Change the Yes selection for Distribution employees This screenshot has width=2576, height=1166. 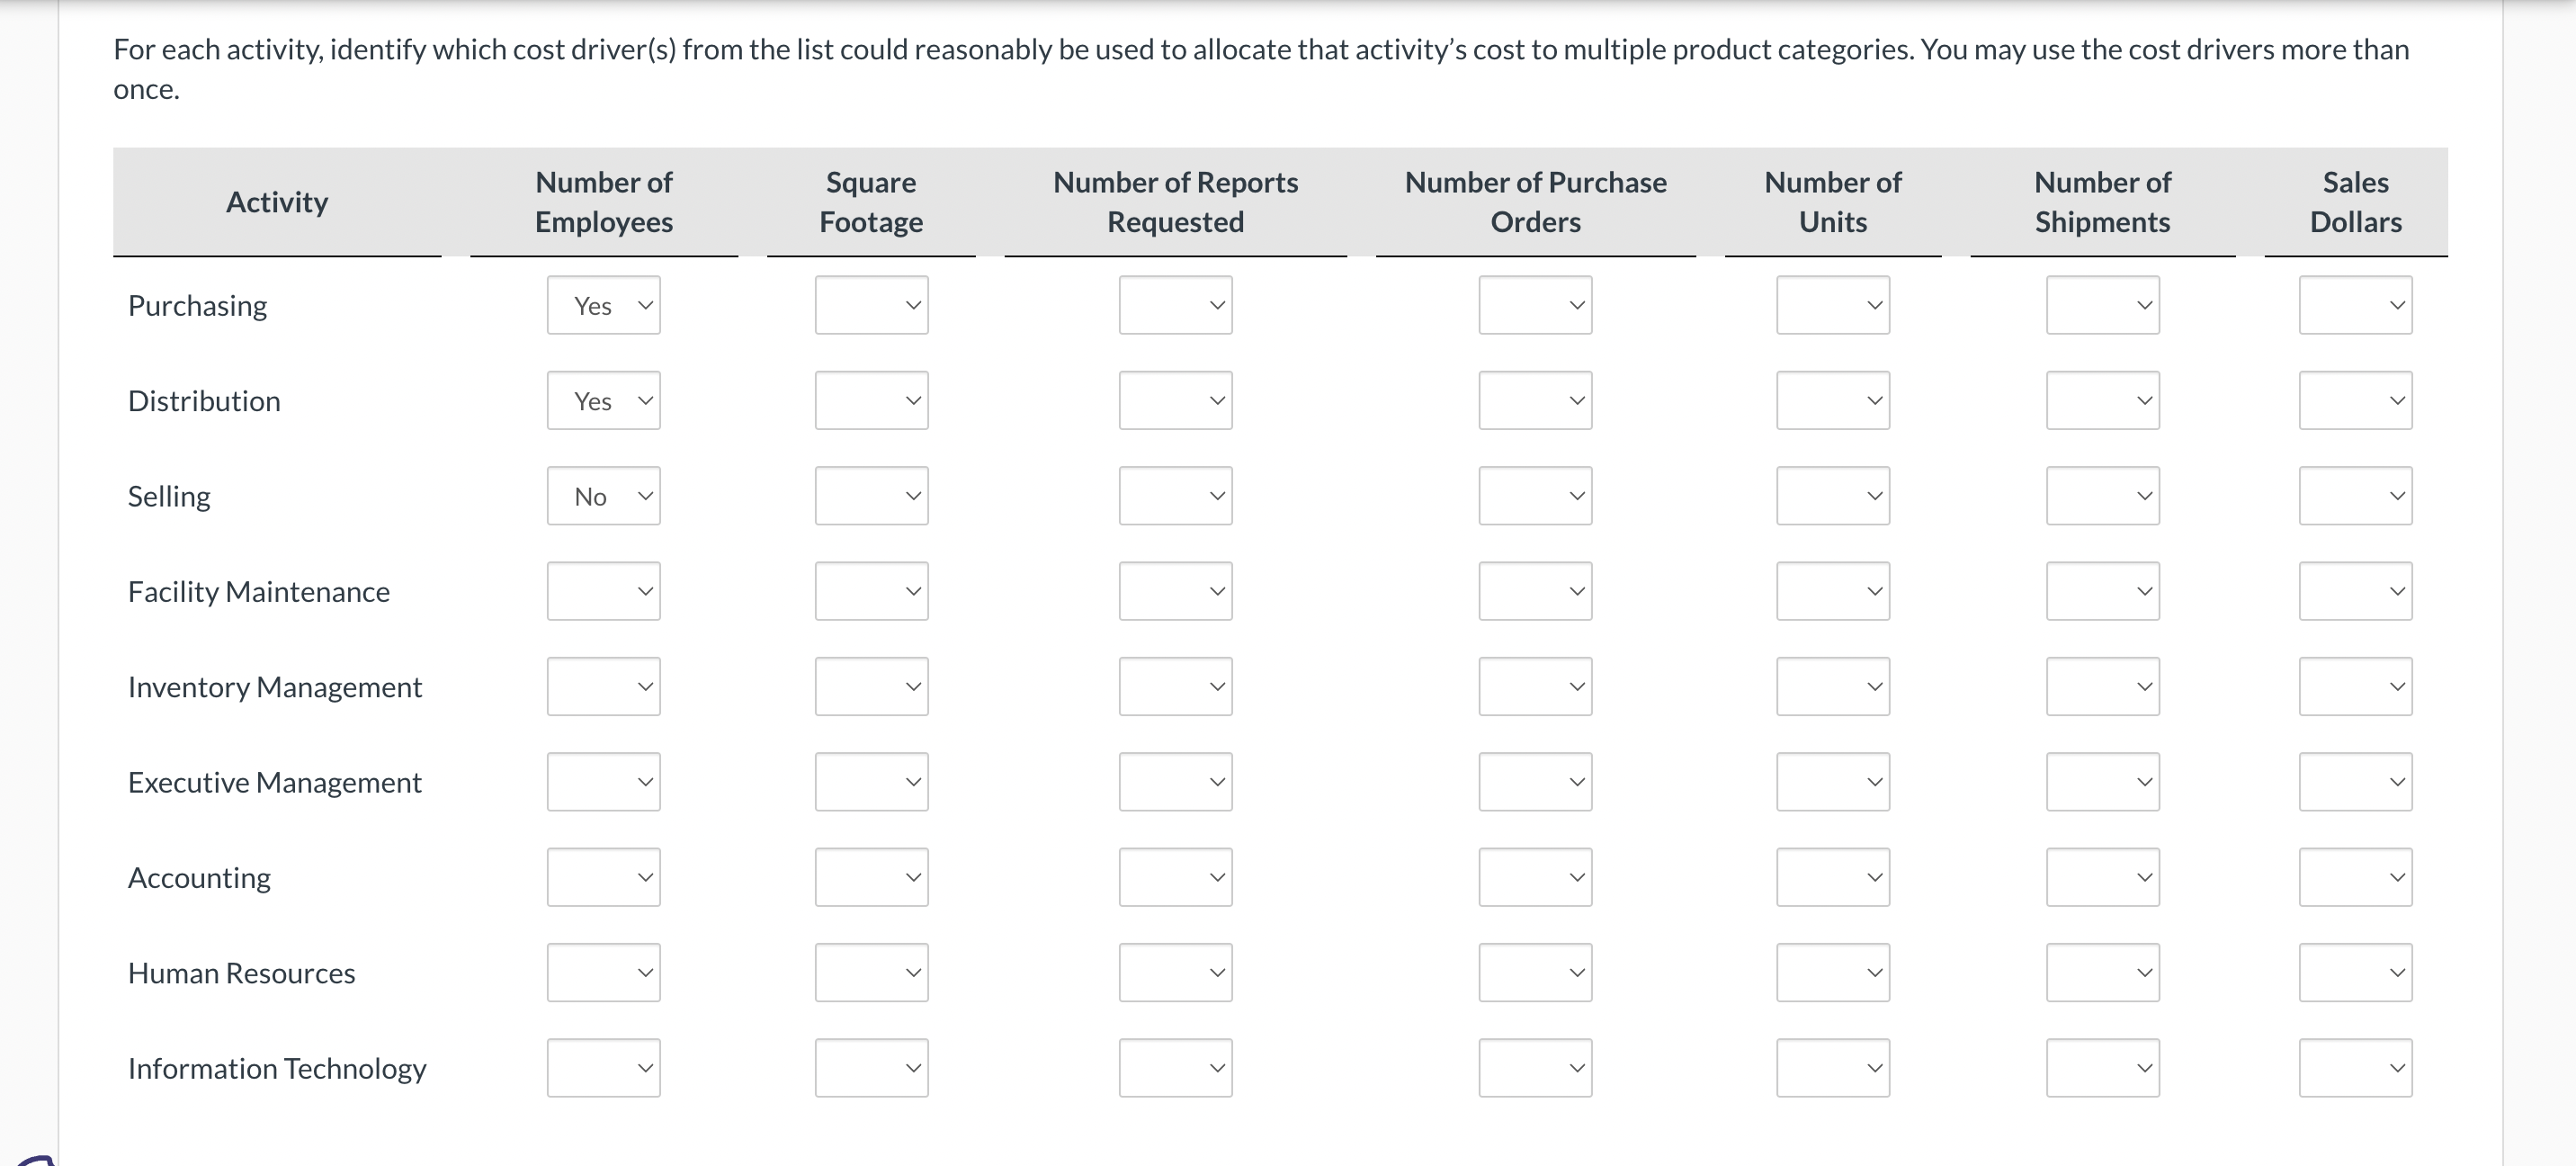click(x=603, y=400)
